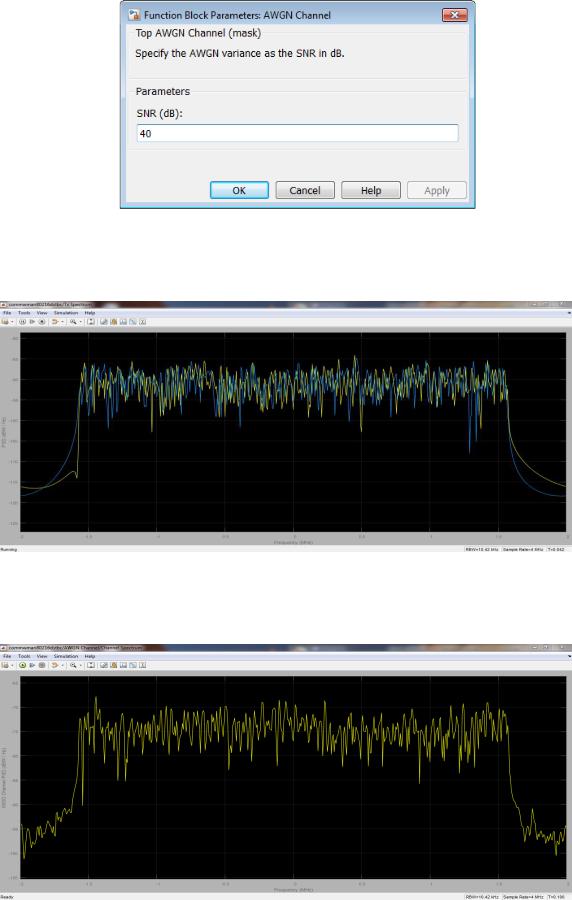Click the print icon in Tx Spectrum toolbar
Viewport: 572px width, 900px height.
pyautogui.click(x=5, y=322)
